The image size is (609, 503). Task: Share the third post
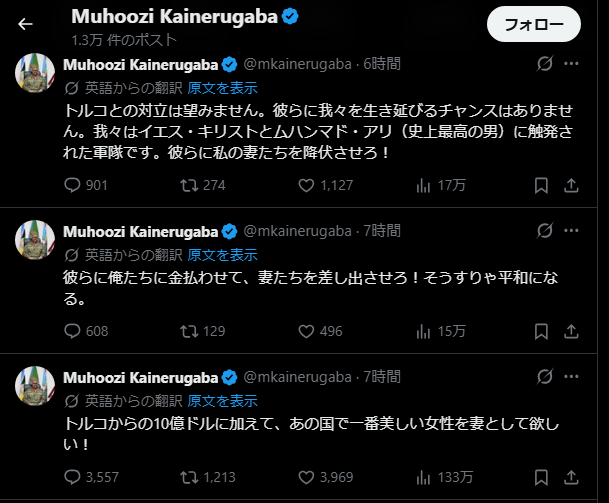[571, 474]
